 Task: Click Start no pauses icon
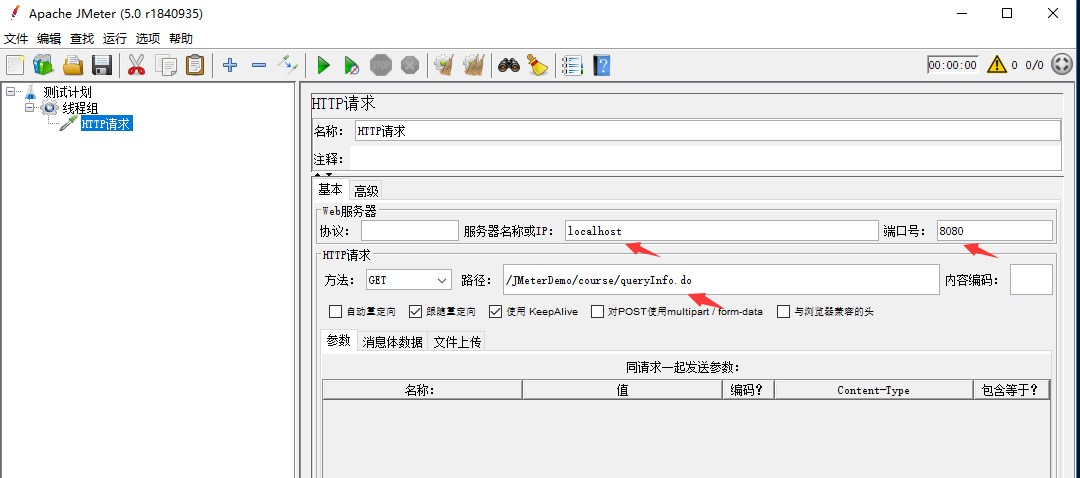click(352, 65)
